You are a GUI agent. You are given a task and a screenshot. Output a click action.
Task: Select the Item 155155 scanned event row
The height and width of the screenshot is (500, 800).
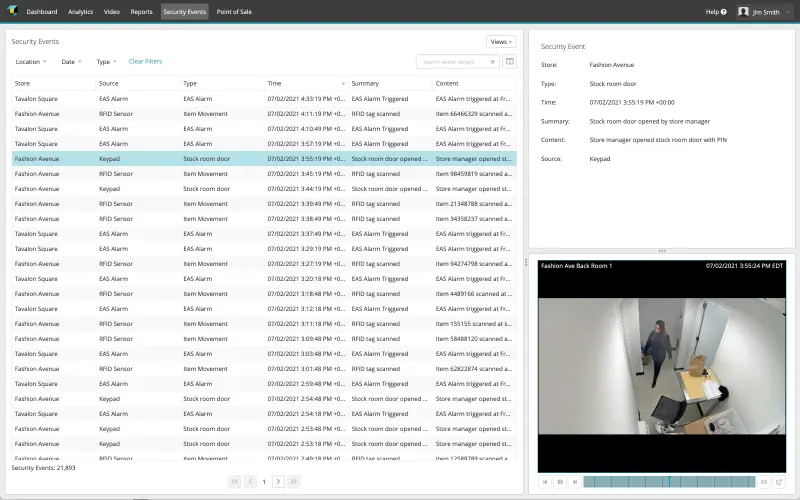[264, 324]
